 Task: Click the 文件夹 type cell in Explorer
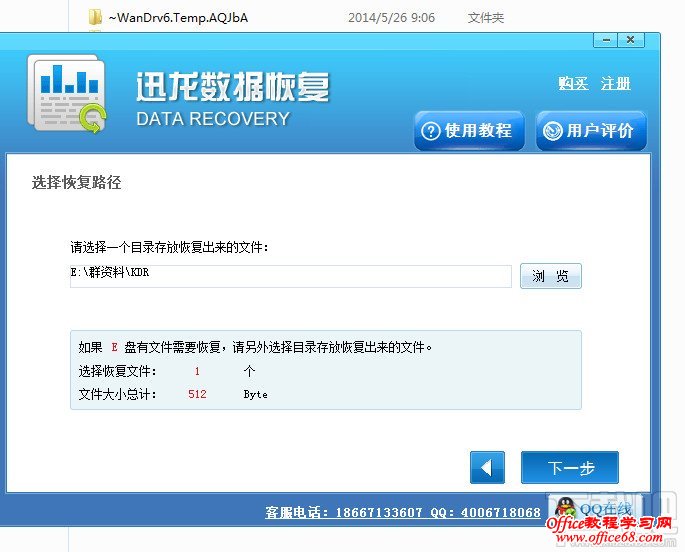click(486, 18)
